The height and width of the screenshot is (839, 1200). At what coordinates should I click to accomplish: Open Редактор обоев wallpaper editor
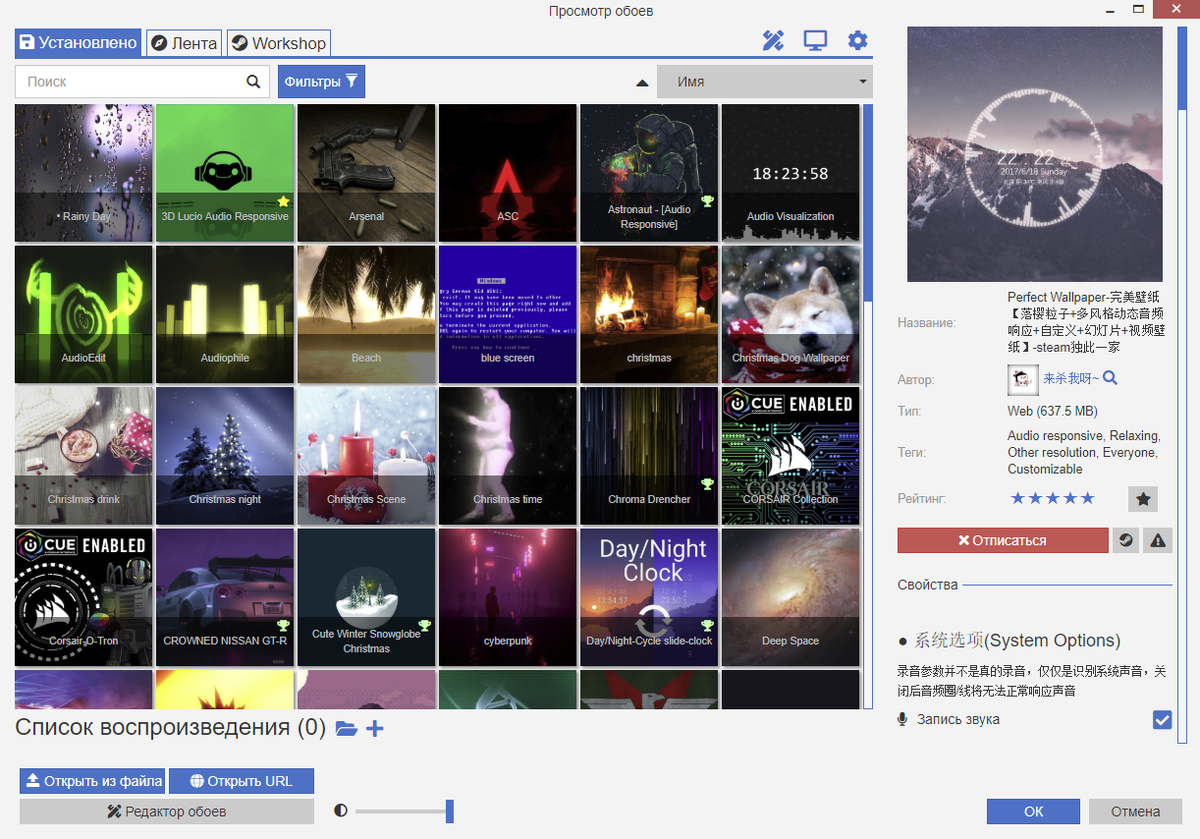coord(167,811)
